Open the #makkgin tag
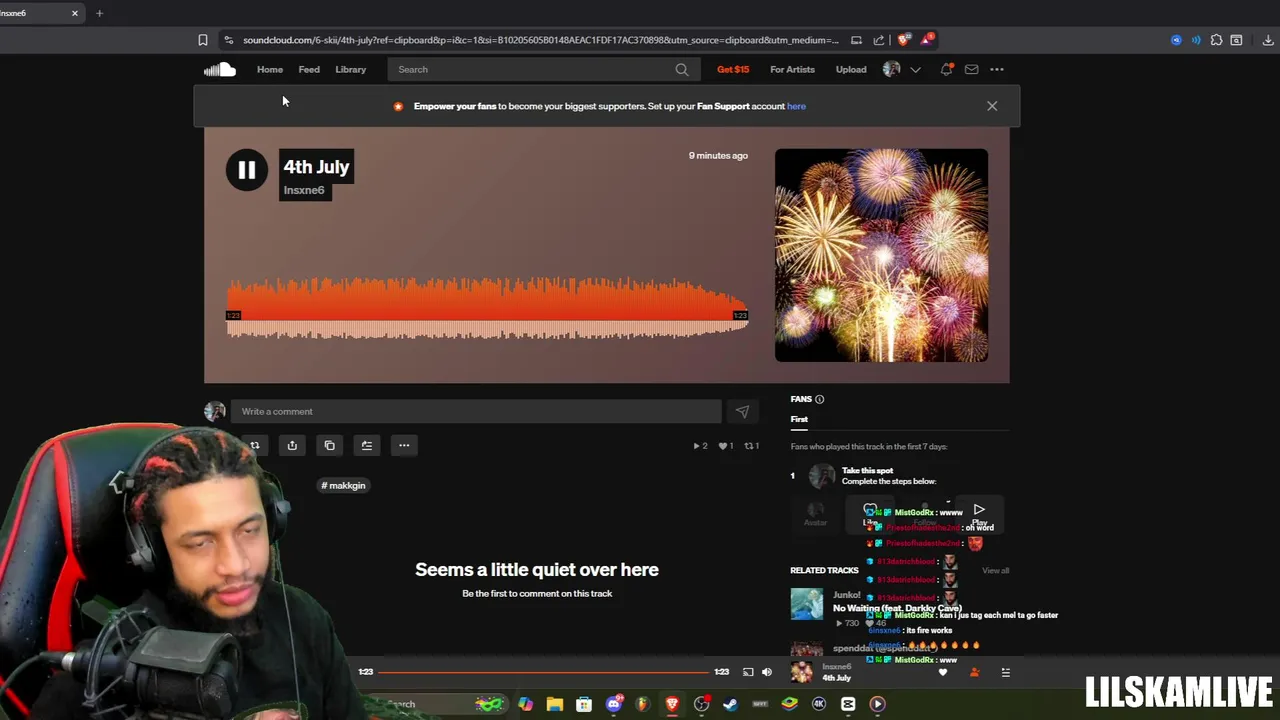 tap(343, 485)
